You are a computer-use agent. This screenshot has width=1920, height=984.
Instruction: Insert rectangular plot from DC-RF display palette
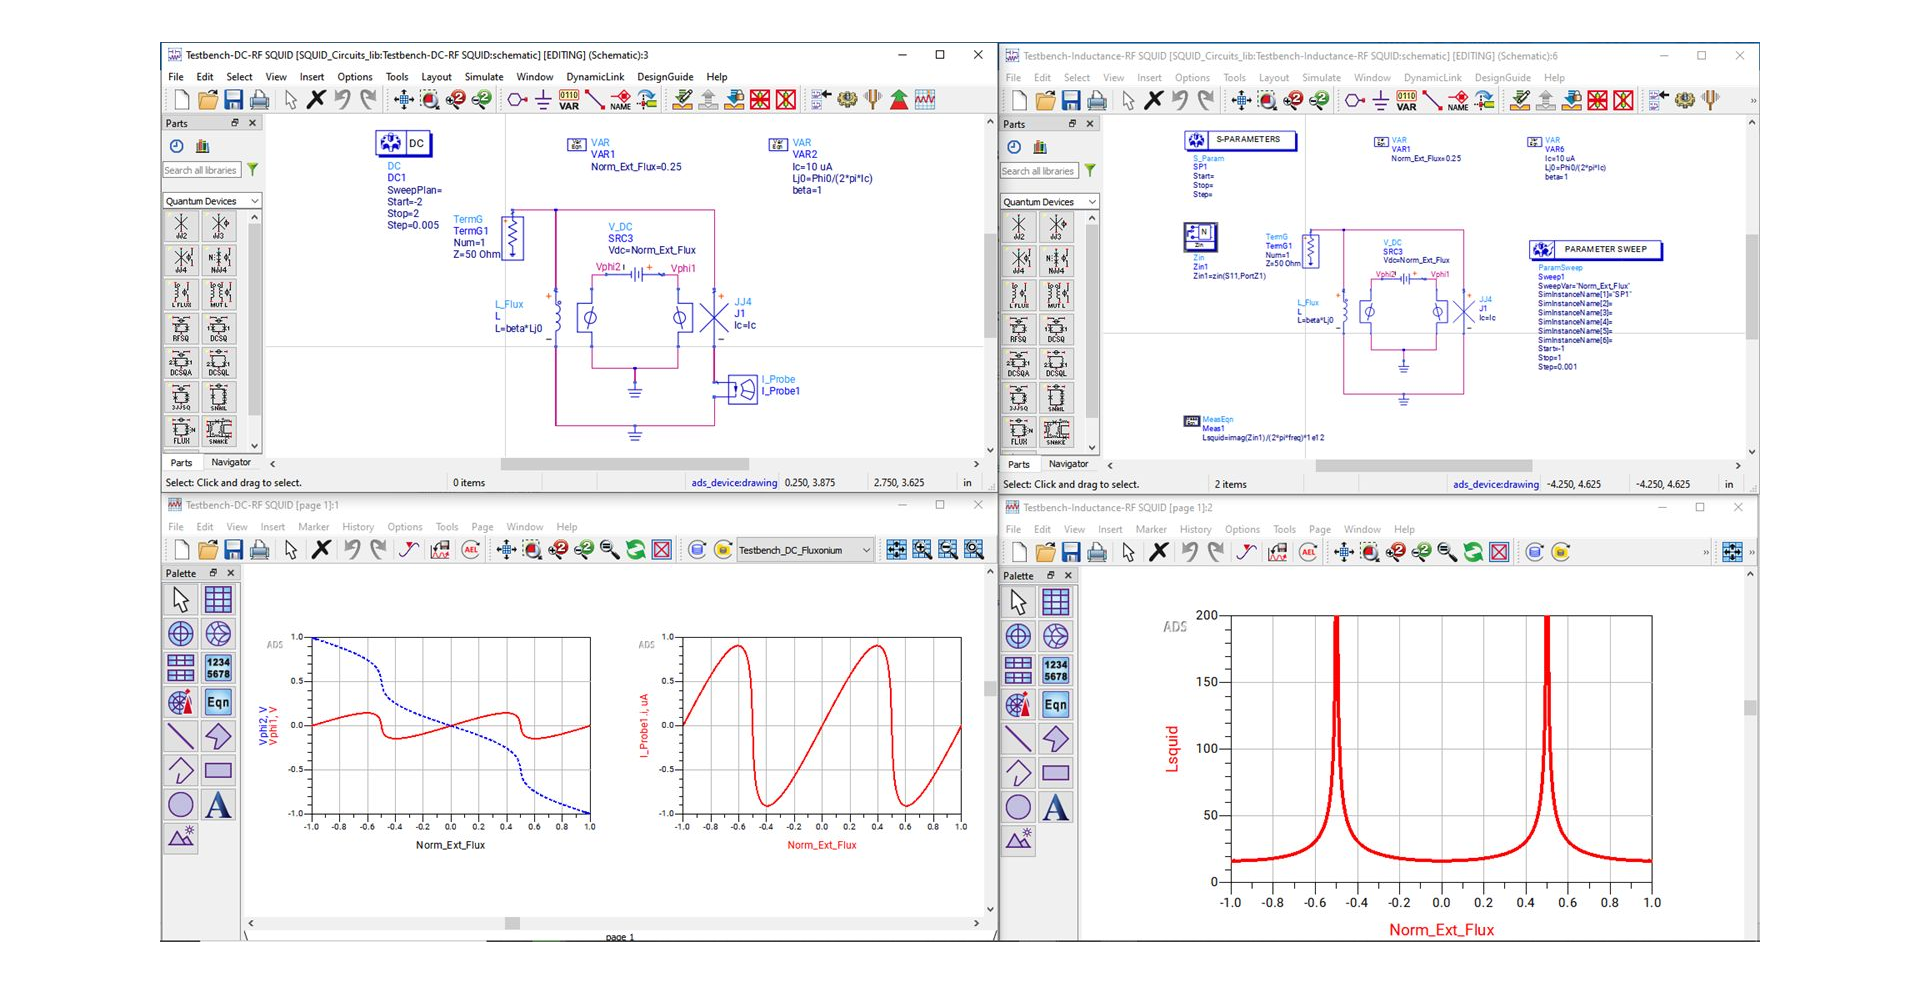218,599
